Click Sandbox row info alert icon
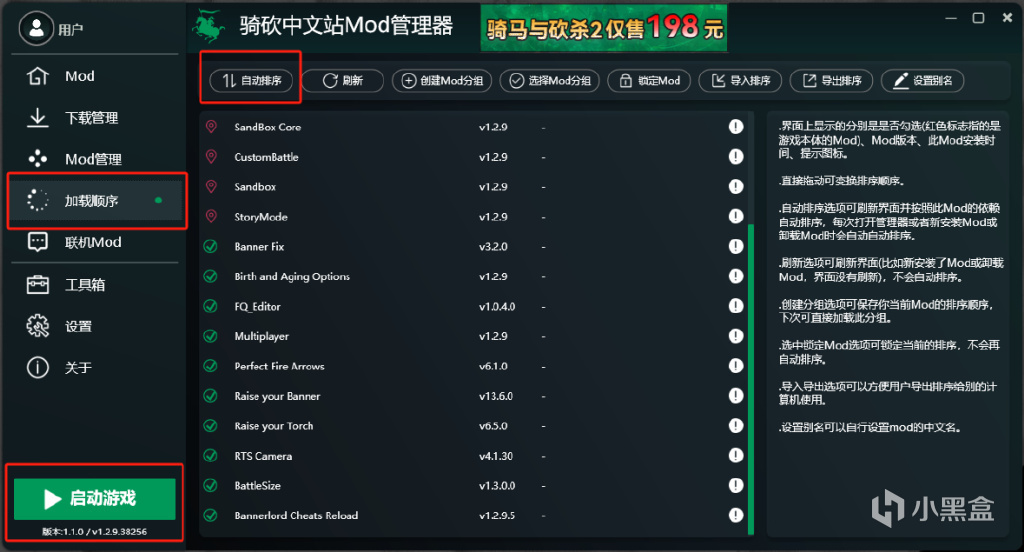This screenshot has height=552, width=1024. (736, 187)
